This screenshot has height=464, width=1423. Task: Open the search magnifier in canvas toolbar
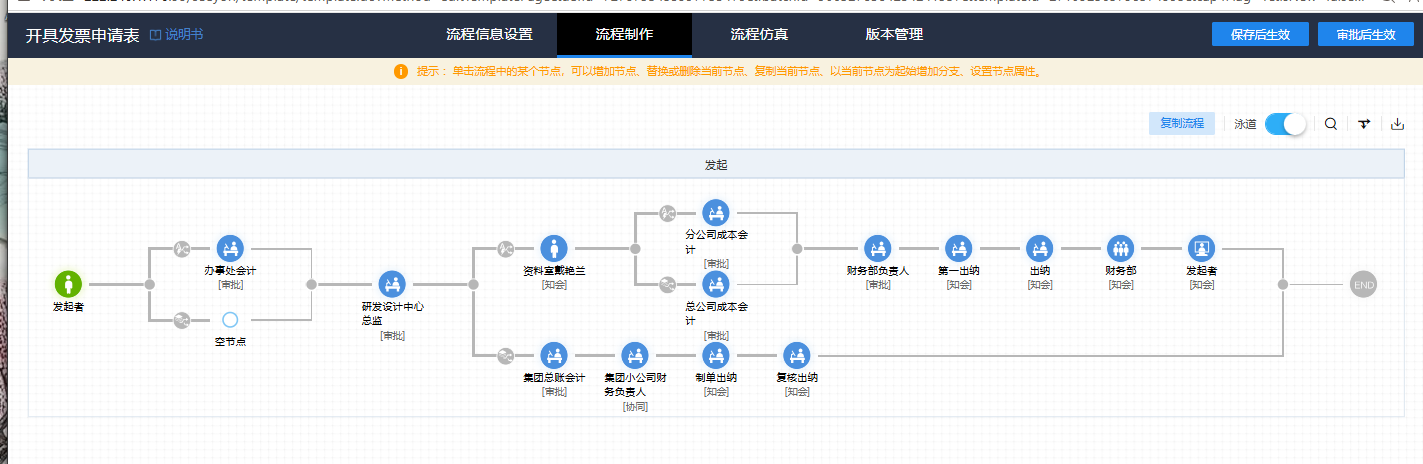1331,124
